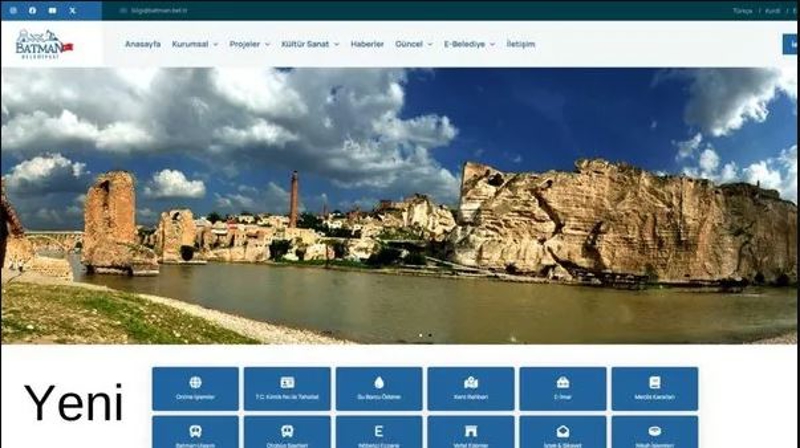
Task: Open the X (Twitter) profile icon
Action: click(72, 10)
